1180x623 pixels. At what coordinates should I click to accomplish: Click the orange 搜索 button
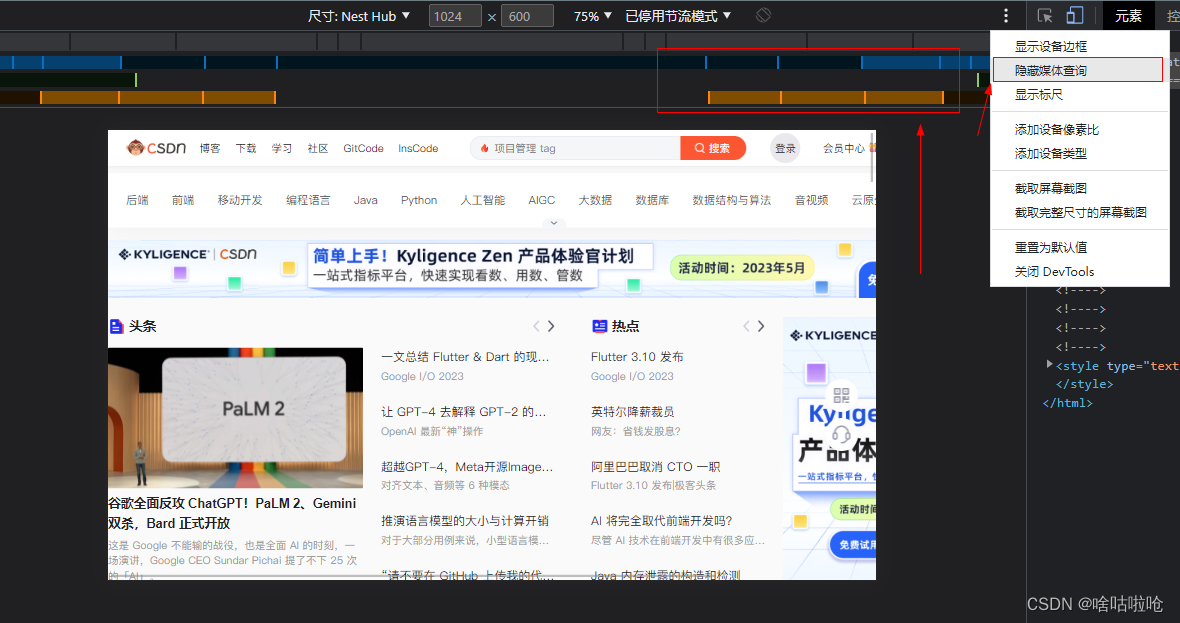click(x=713, y=148)
